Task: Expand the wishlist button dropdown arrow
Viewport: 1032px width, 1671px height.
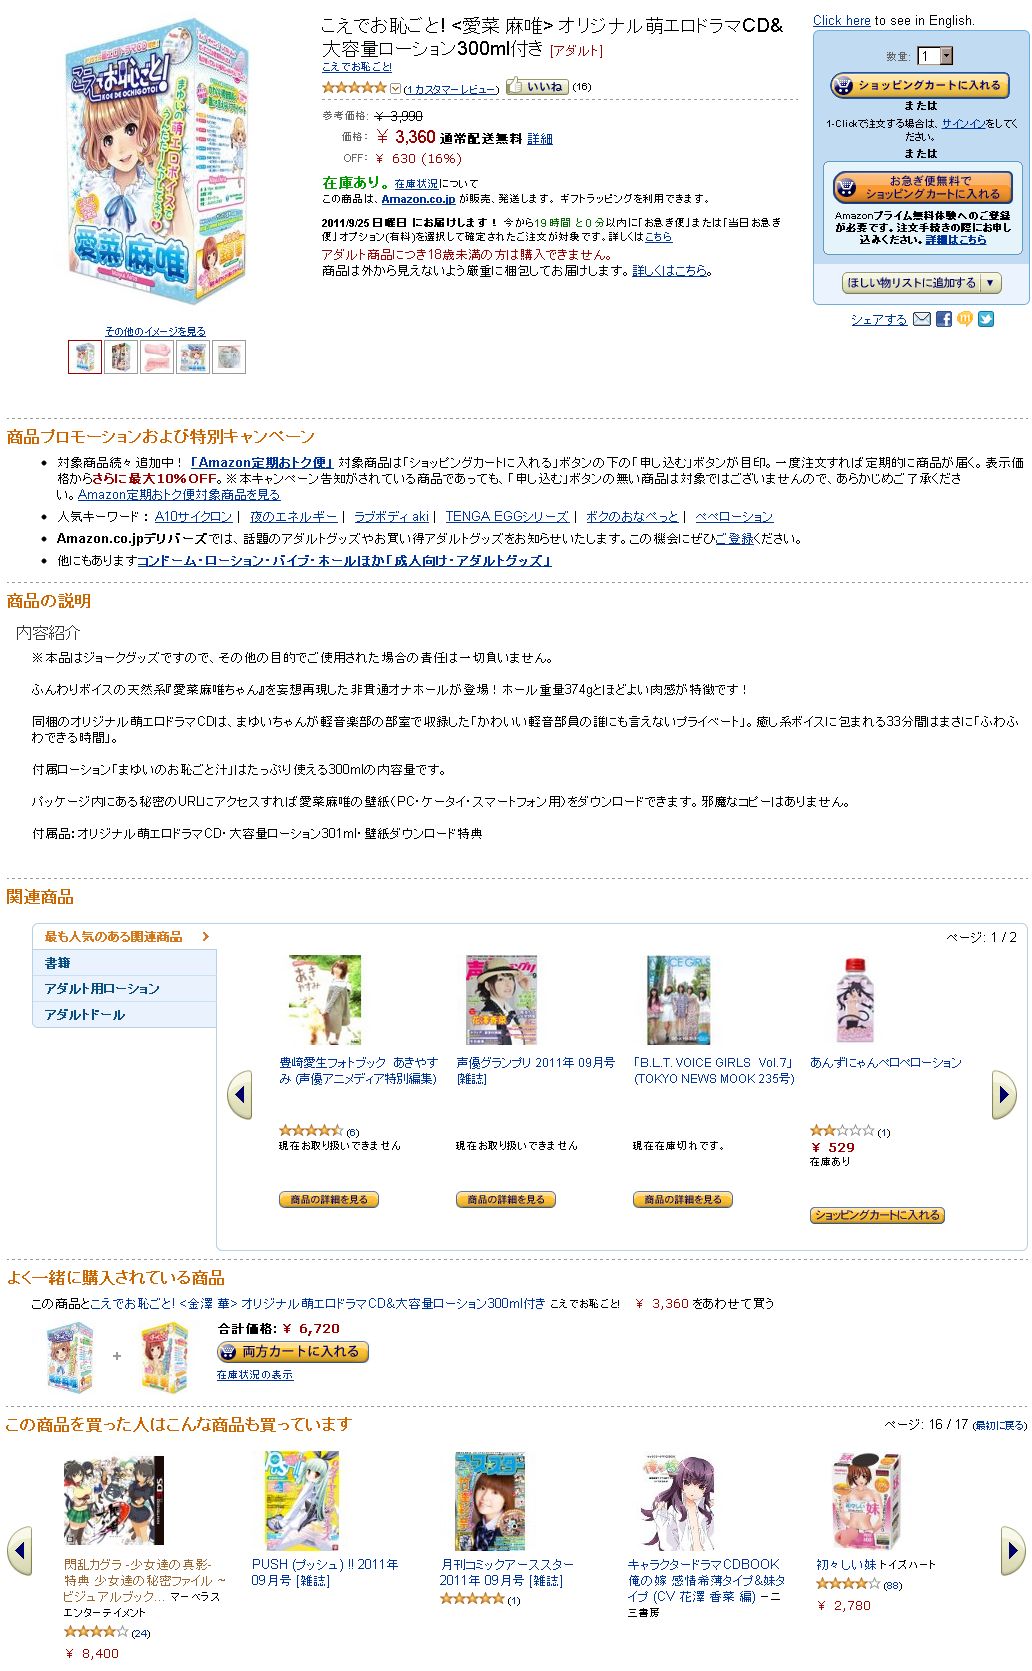Action: point(990,283)
